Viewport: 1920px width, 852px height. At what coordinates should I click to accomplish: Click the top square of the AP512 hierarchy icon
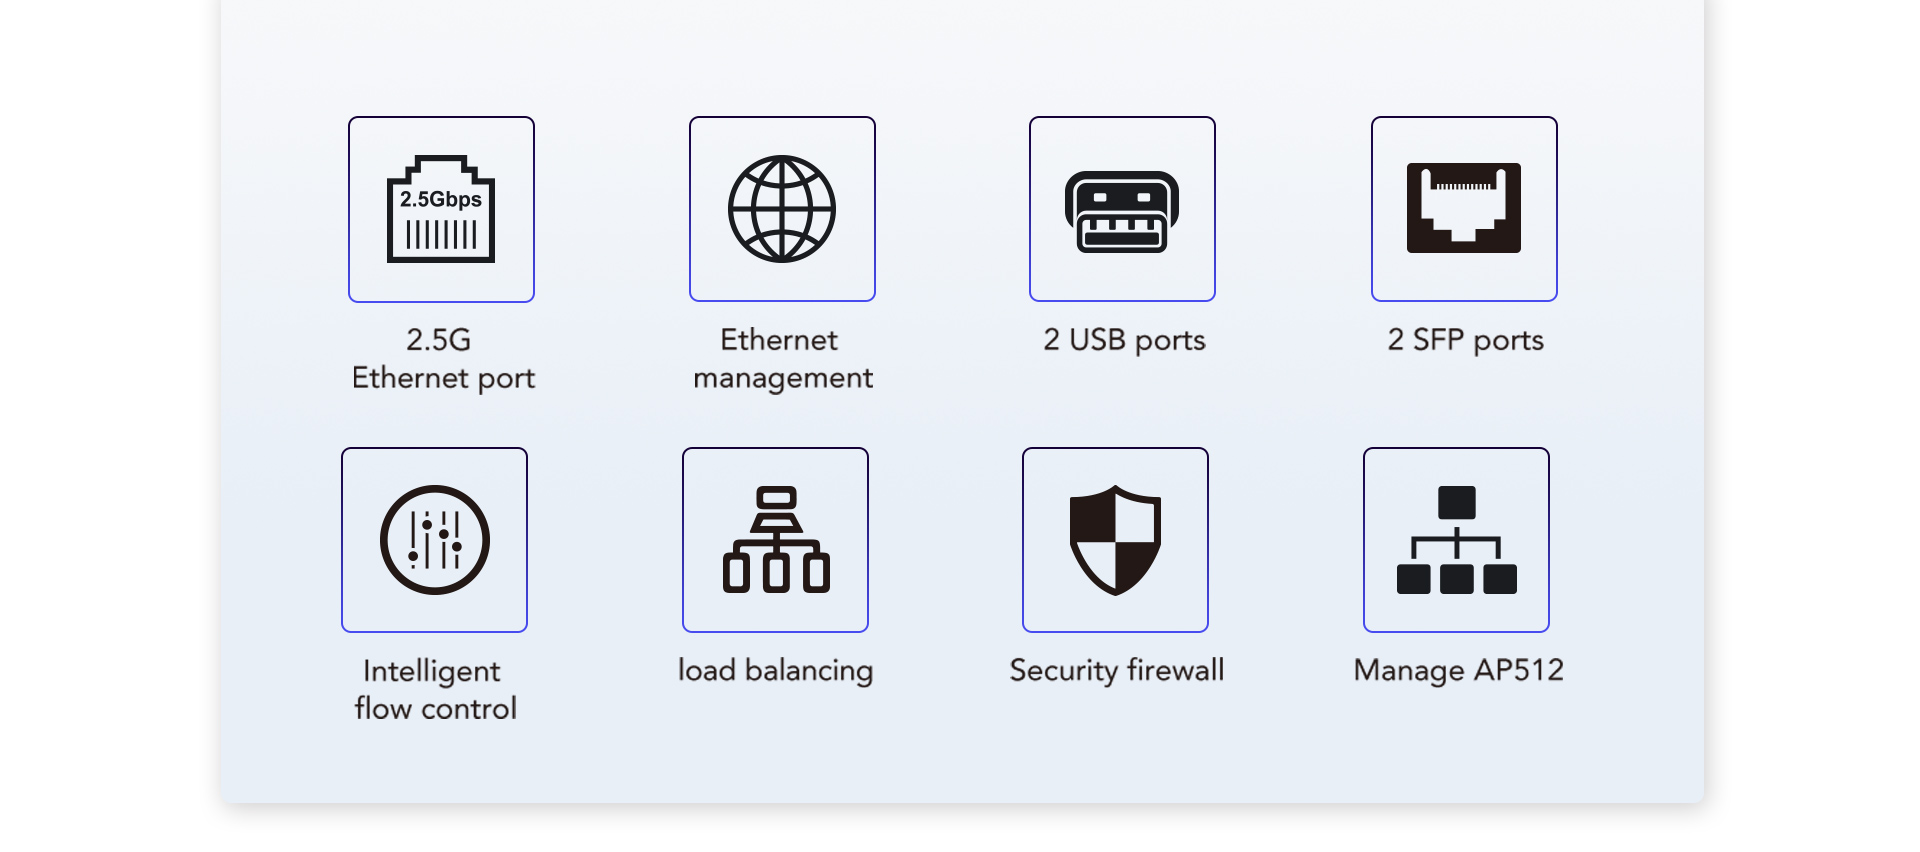[x=1456, y=502]
